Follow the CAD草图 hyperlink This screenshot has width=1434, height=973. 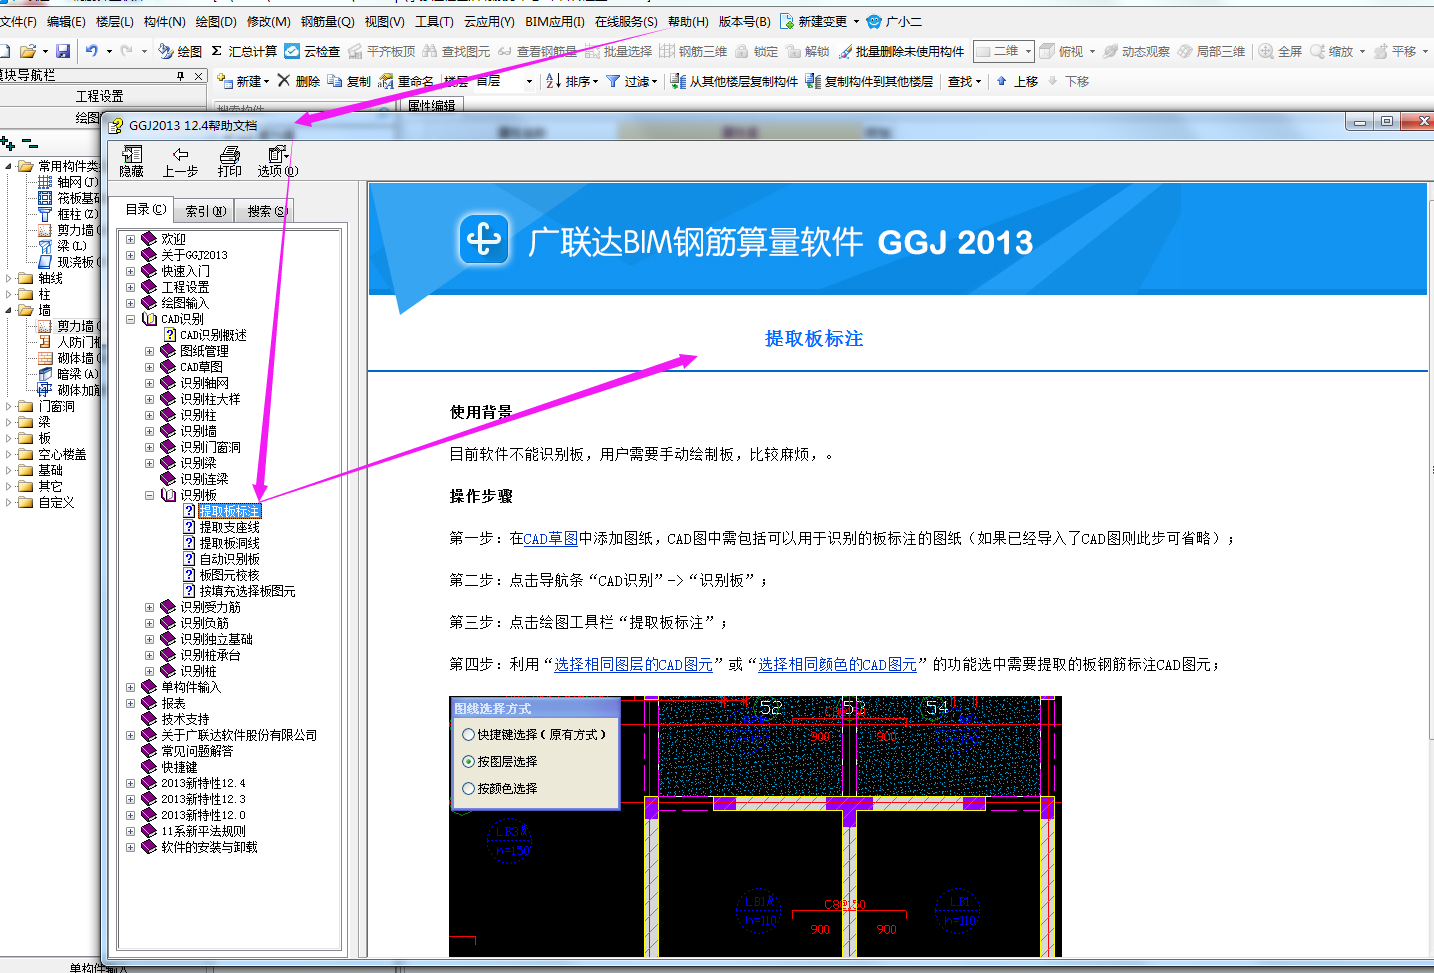pos(551,538)
